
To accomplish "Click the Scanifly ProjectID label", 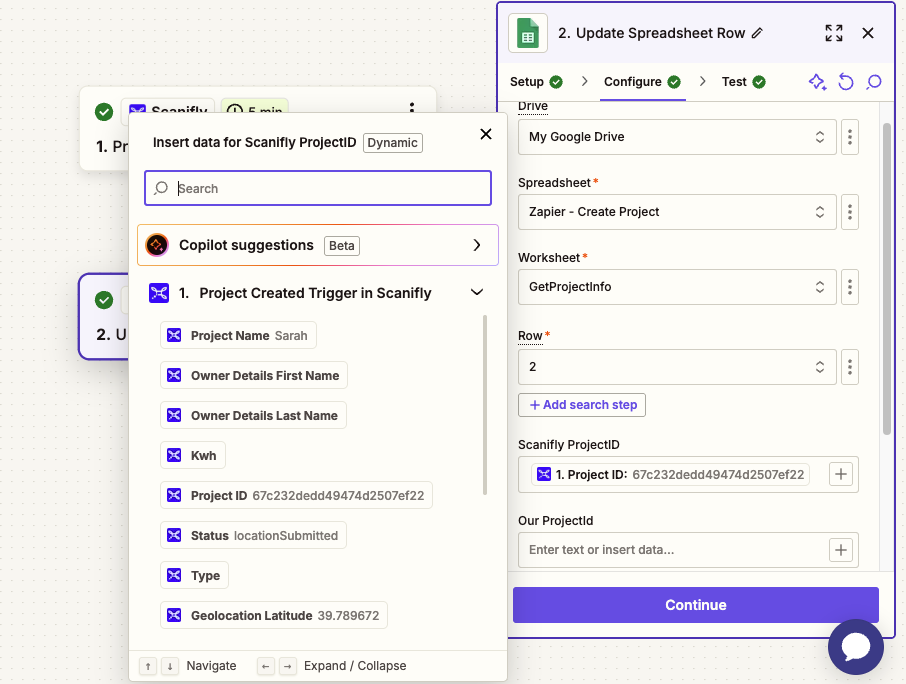I will (569, 445).
